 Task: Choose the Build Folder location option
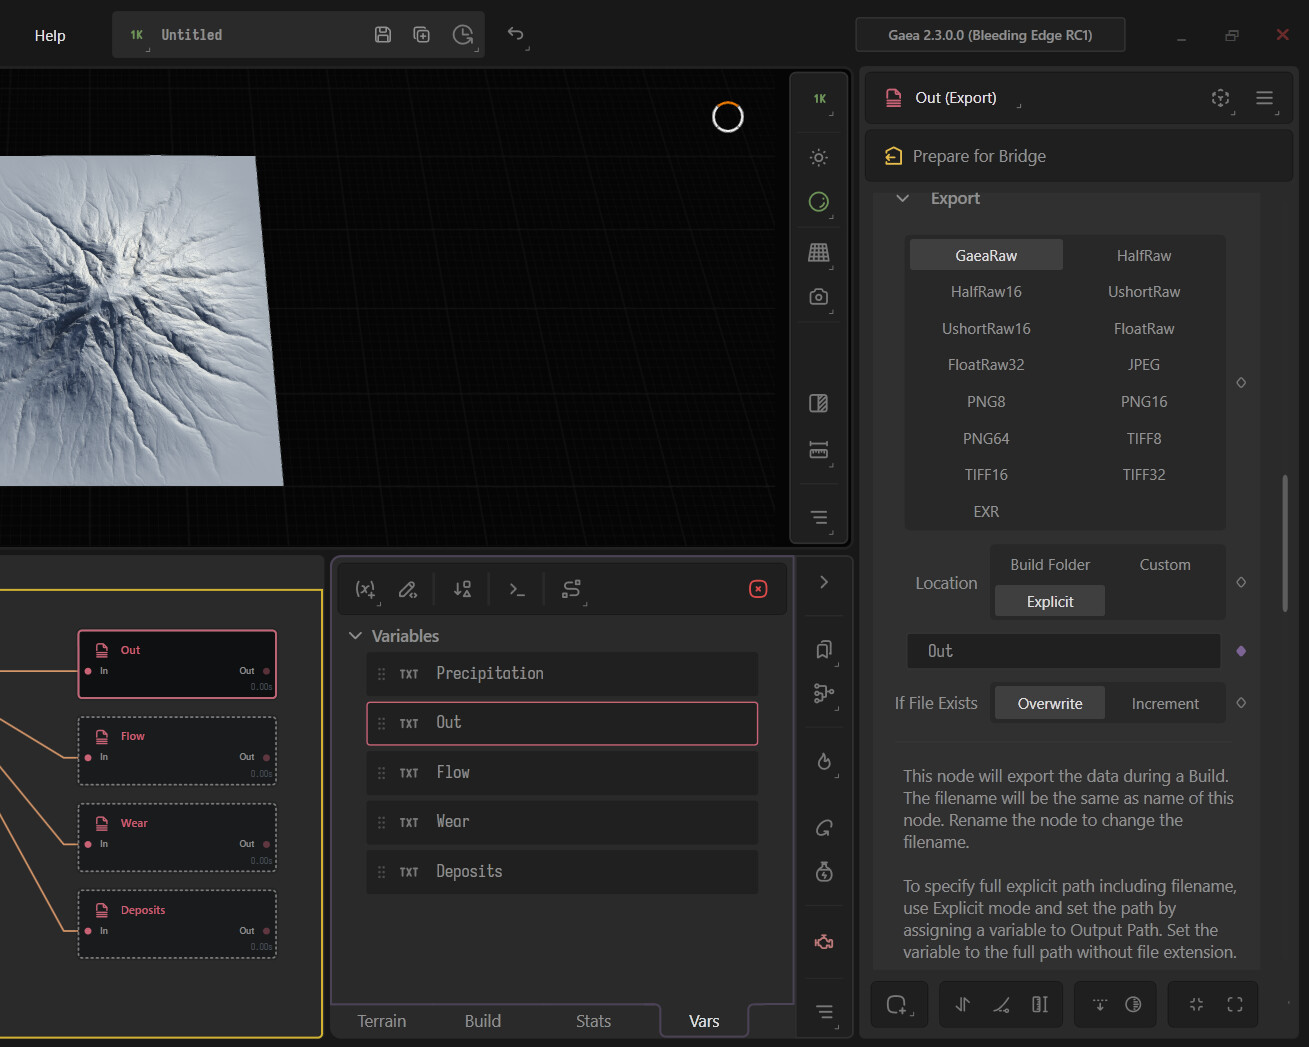(1050, 565)
